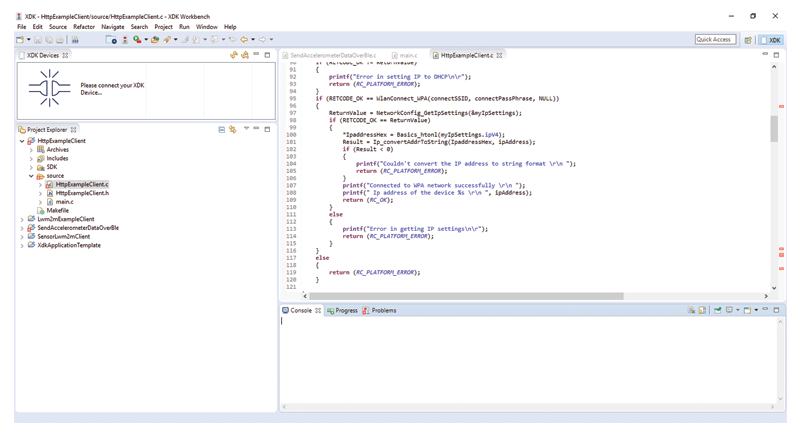Switch to the XDK perspective button
801x439 pixels.
[771, 40]
